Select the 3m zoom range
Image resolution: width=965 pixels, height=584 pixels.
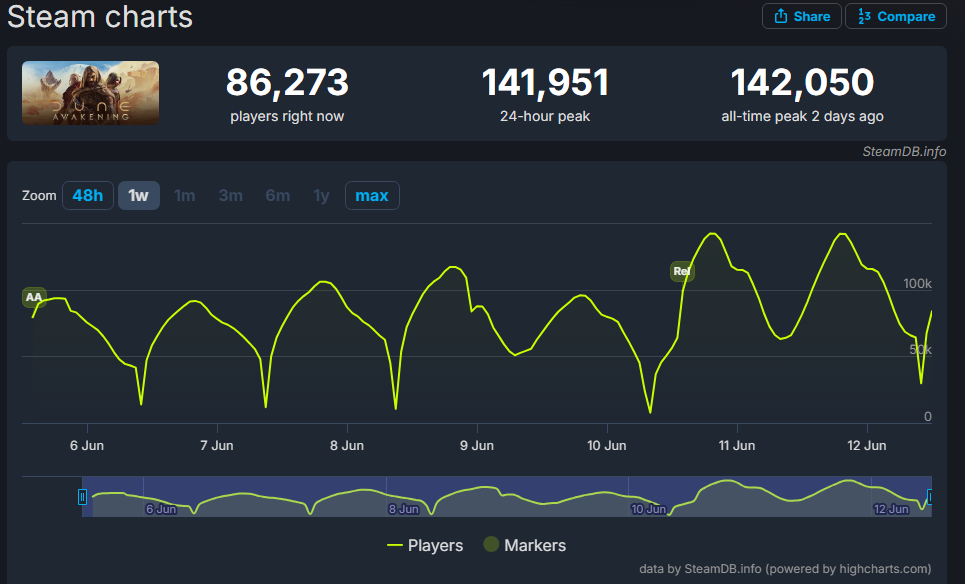(x=230, y=196)
